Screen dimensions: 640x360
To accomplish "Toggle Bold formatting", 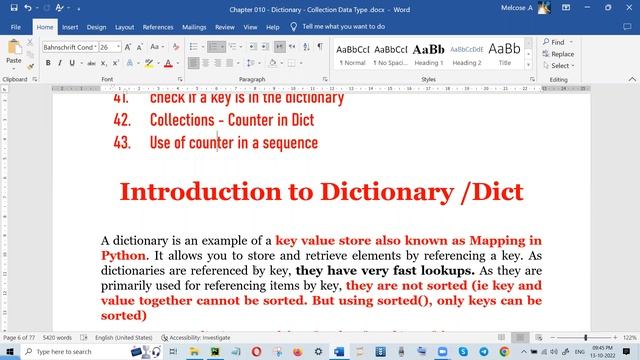I will pyautogui.click(x=48, y=63).
